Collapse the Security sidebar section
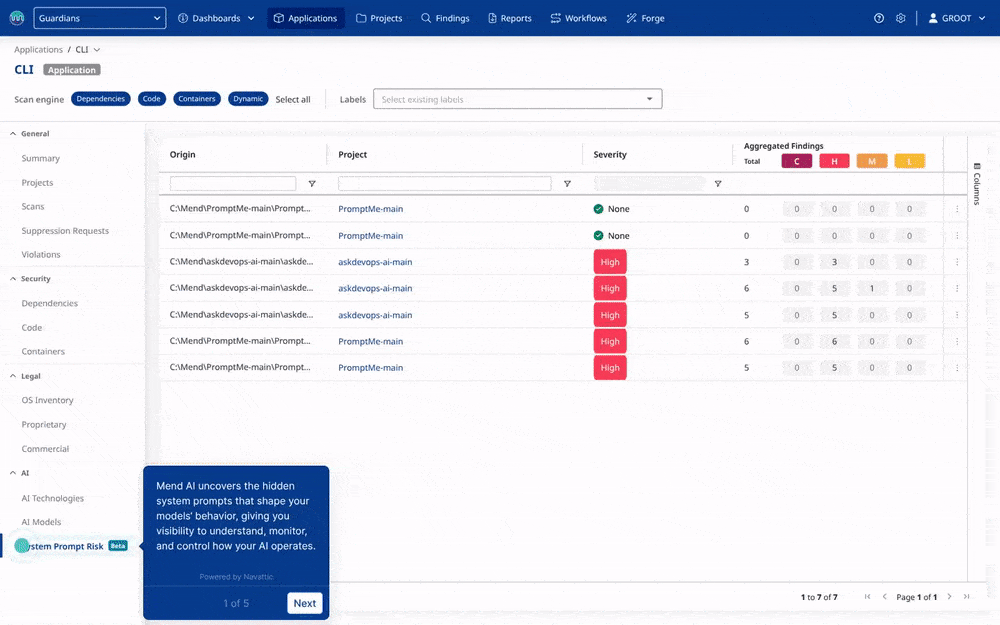Screen dimensions: 1000x625 [x=13, y=279]
